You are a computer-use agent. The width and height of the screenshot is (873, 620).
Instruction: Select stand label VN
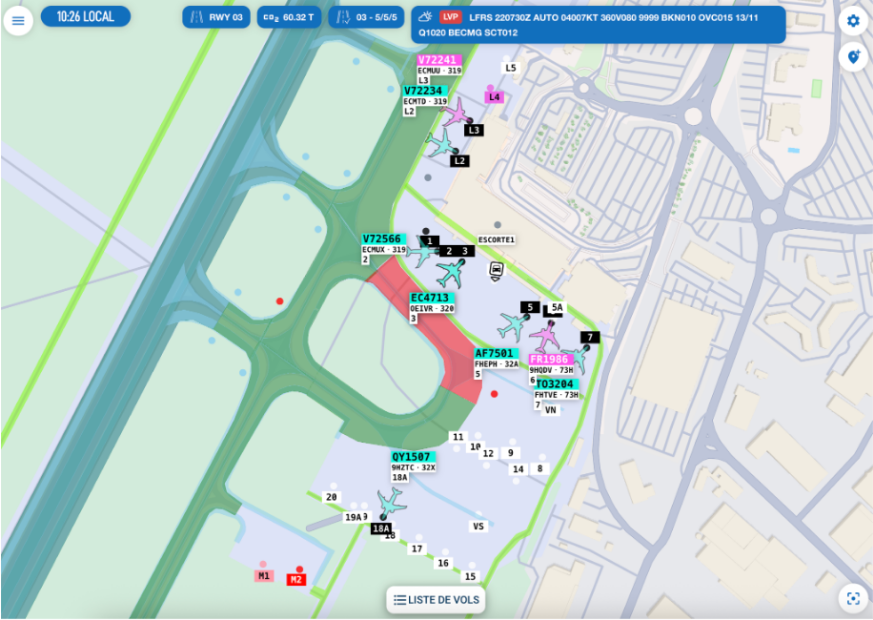pyautogui.click(x=550, y=410)
